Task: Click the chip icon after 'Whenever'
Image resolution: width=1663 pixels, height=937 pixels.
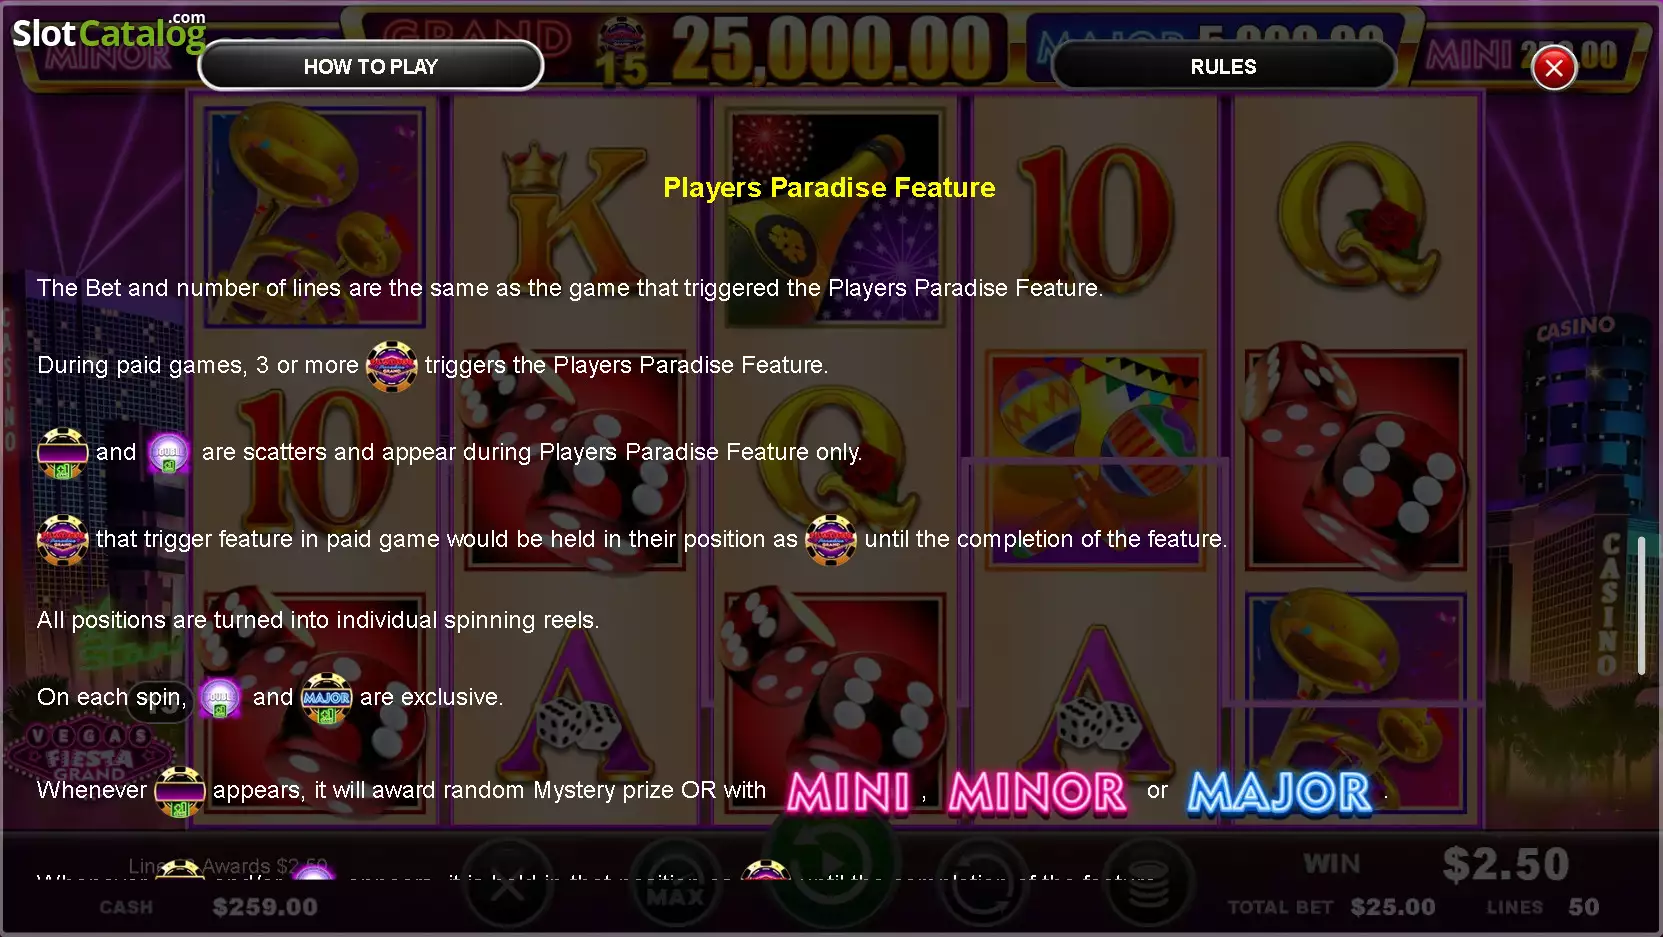Action: click(x=180, y=791)
